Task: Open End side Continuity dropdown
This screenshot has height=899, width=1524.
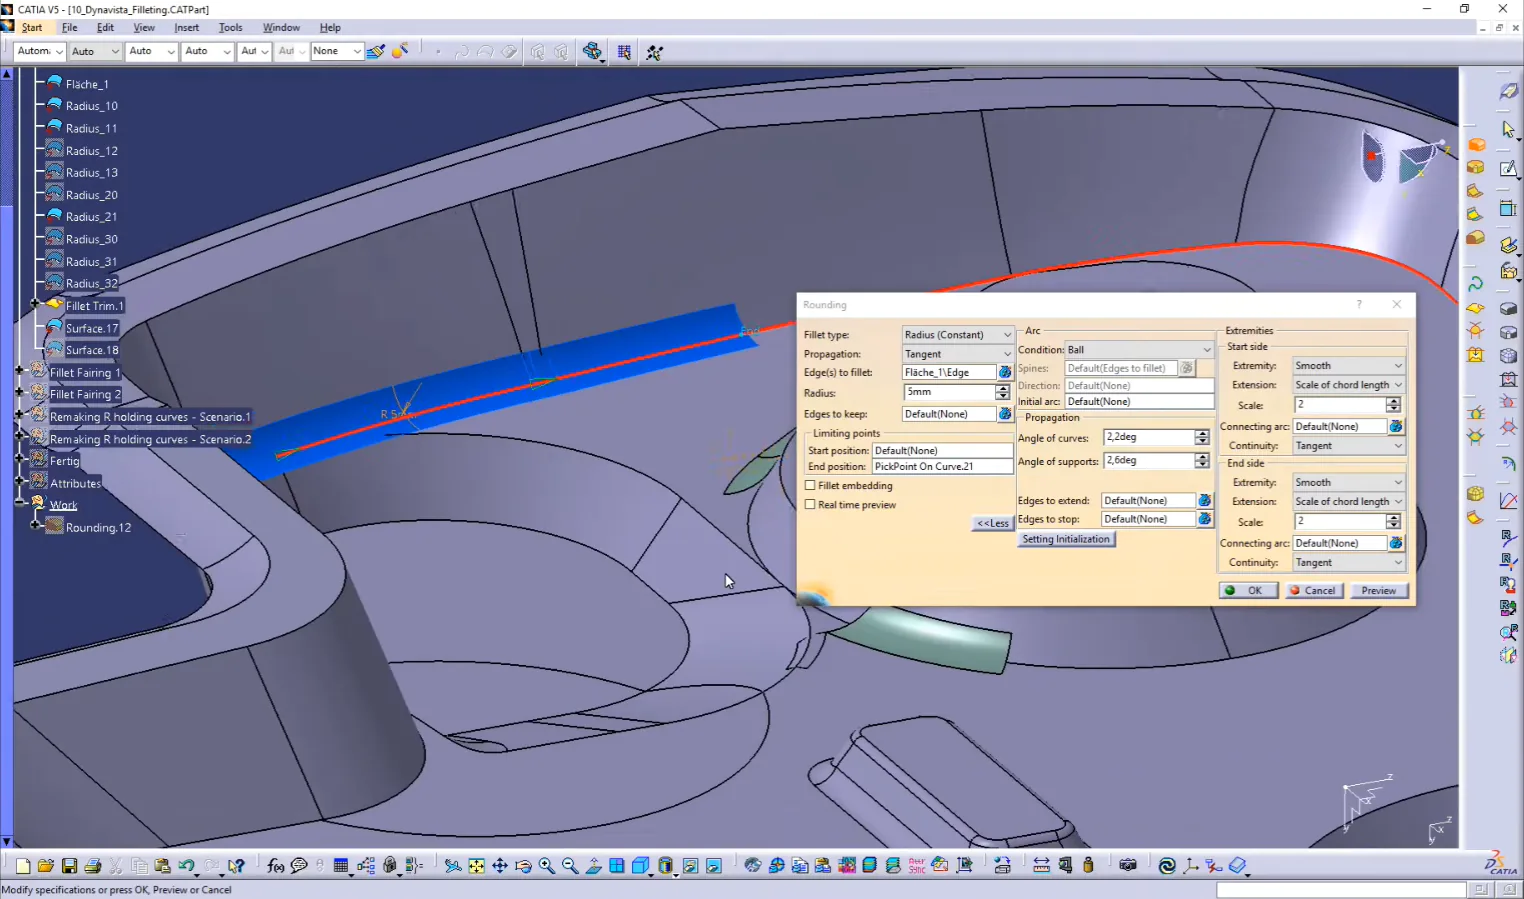Action: click(x=1348, y=563)
